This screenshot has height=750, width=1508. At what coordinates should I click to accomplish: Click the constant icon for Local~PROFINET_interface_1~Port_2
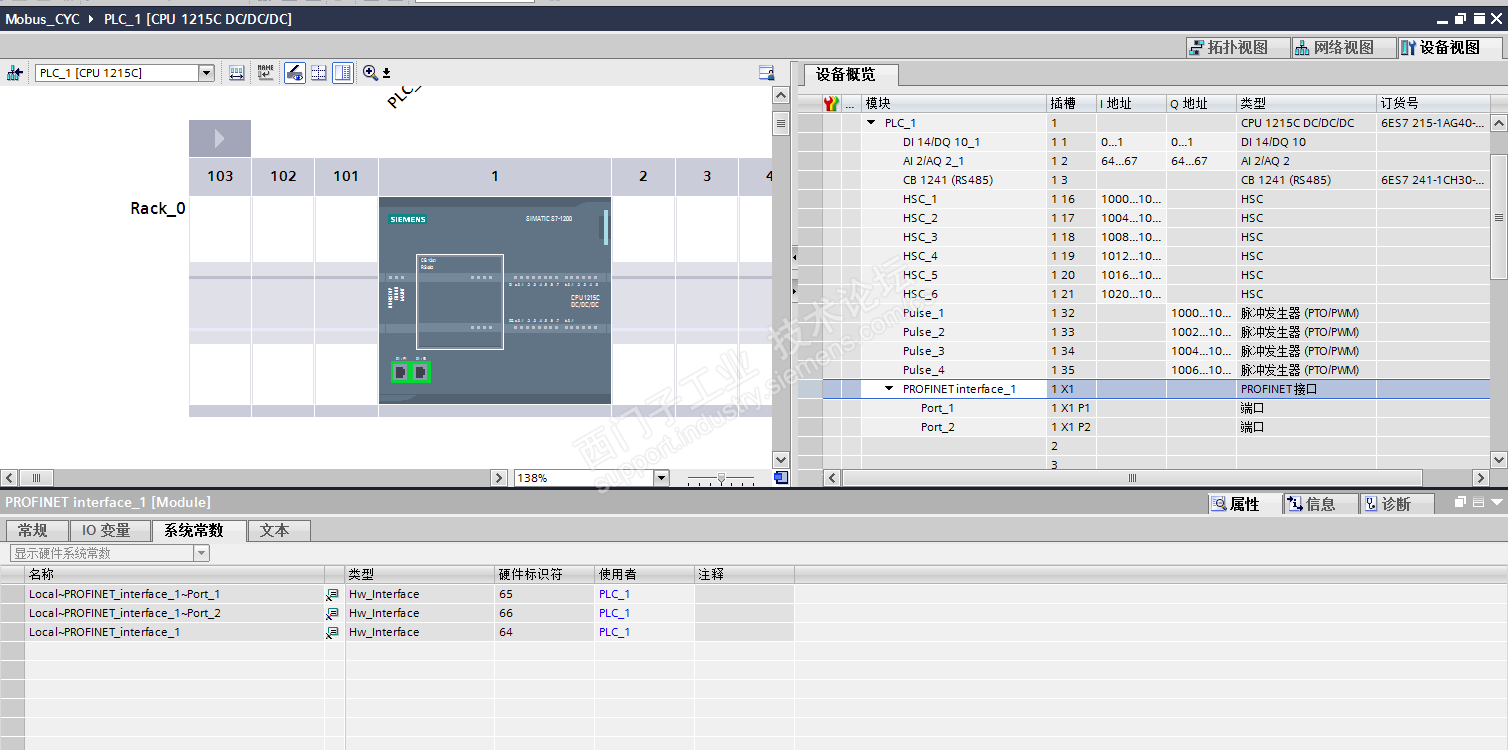pyautogui.click(x=332, y=613)
